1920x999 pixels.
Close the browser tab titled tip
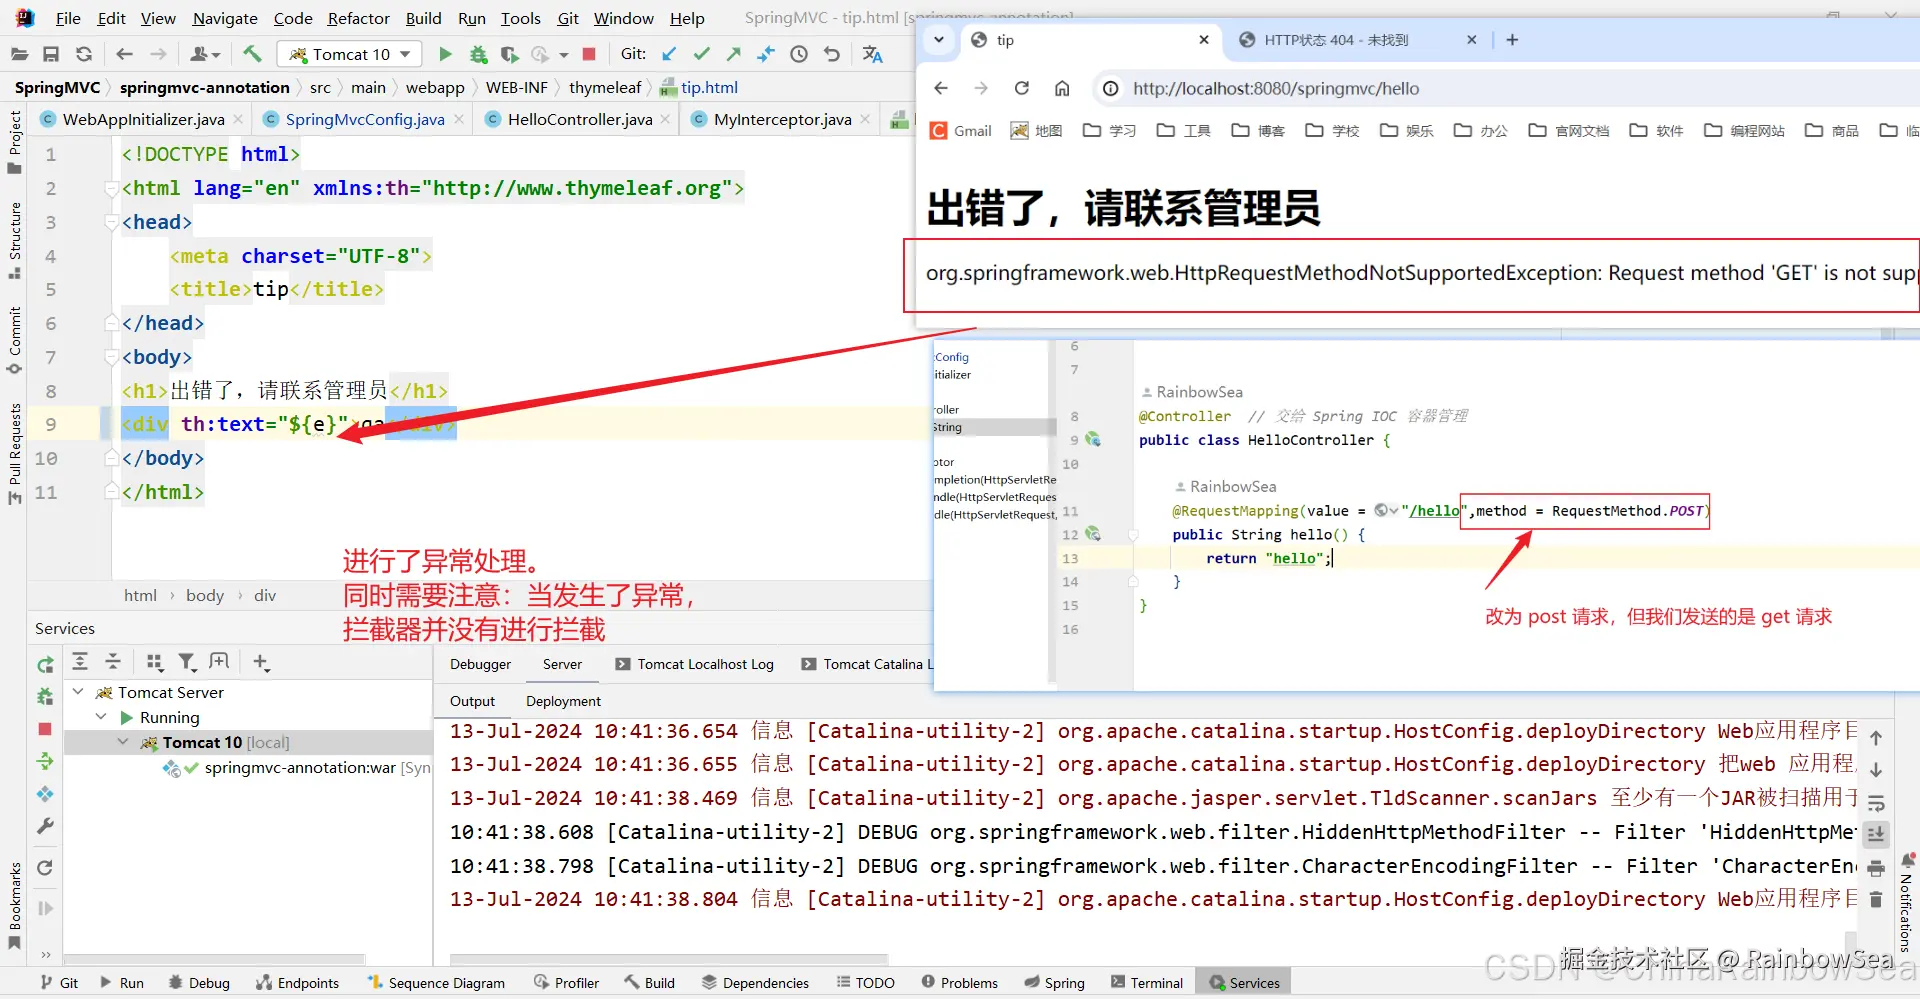click(1204, 40)
